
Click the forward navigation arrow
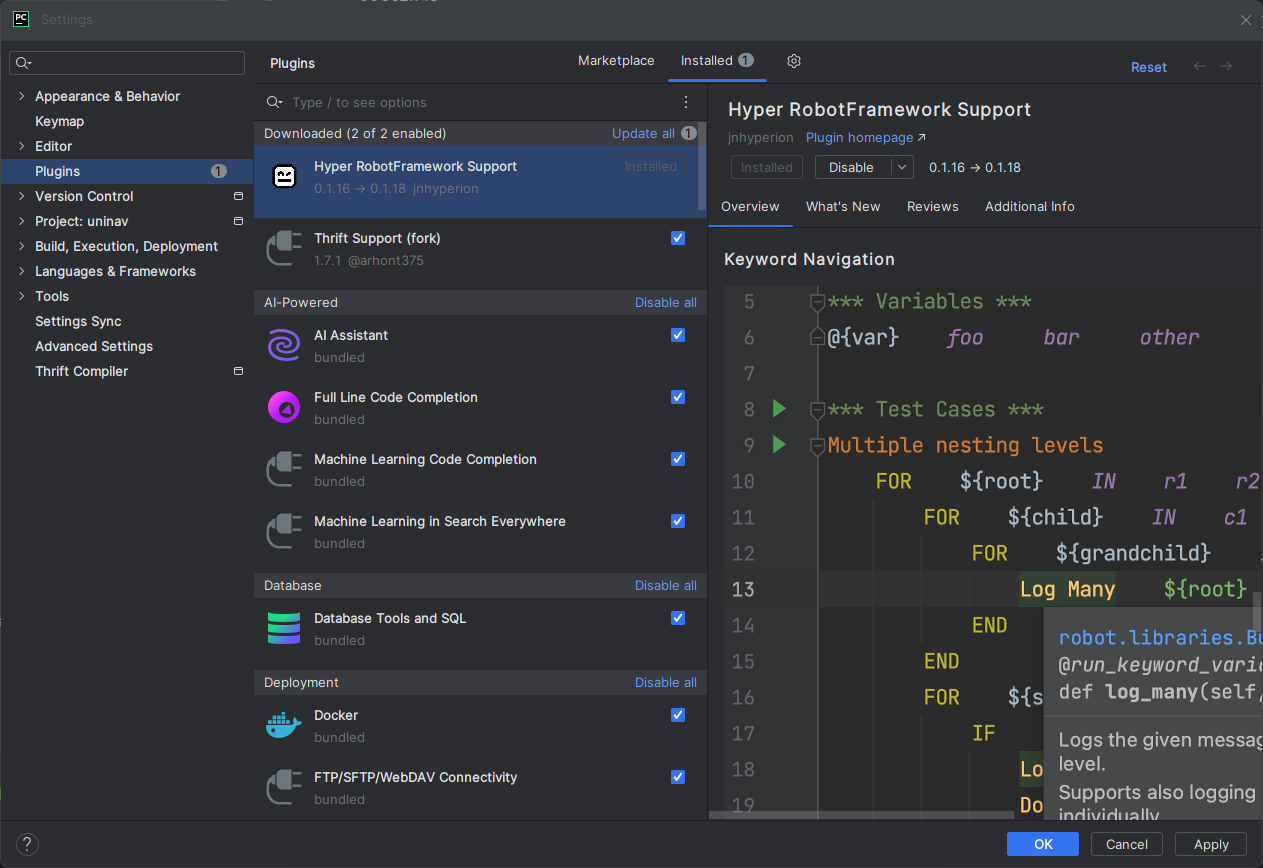coord(1226,66)
